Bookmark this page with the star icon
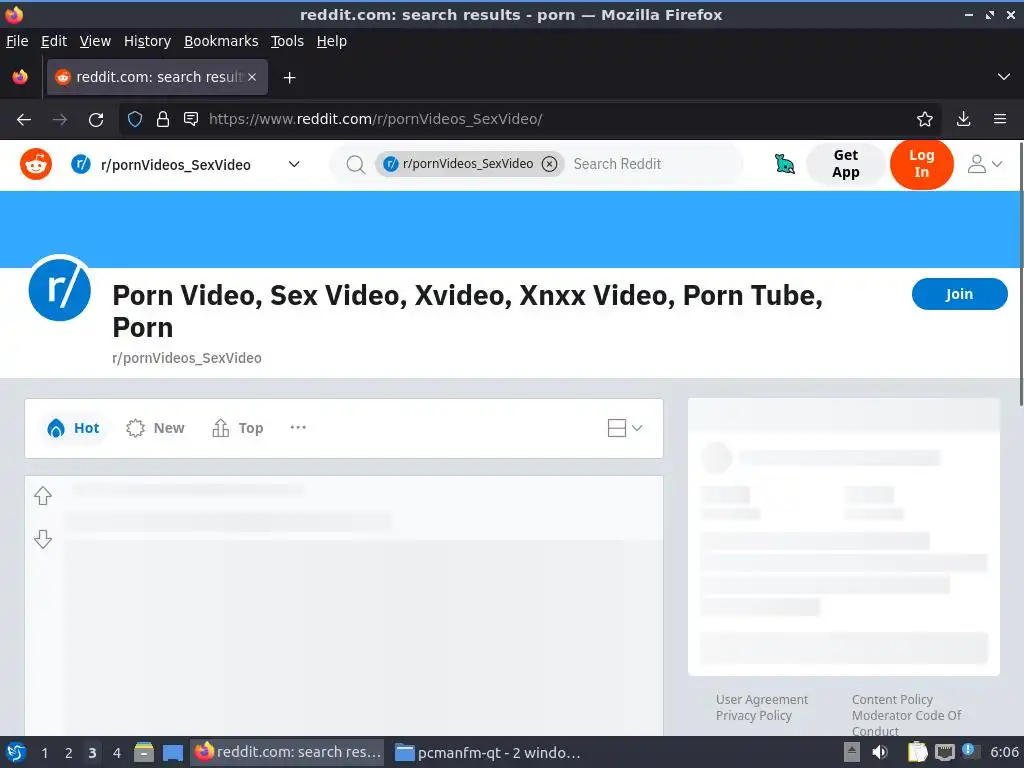Image resolution: width=1024 pixels, height=768 pixels. click(924, 119)
